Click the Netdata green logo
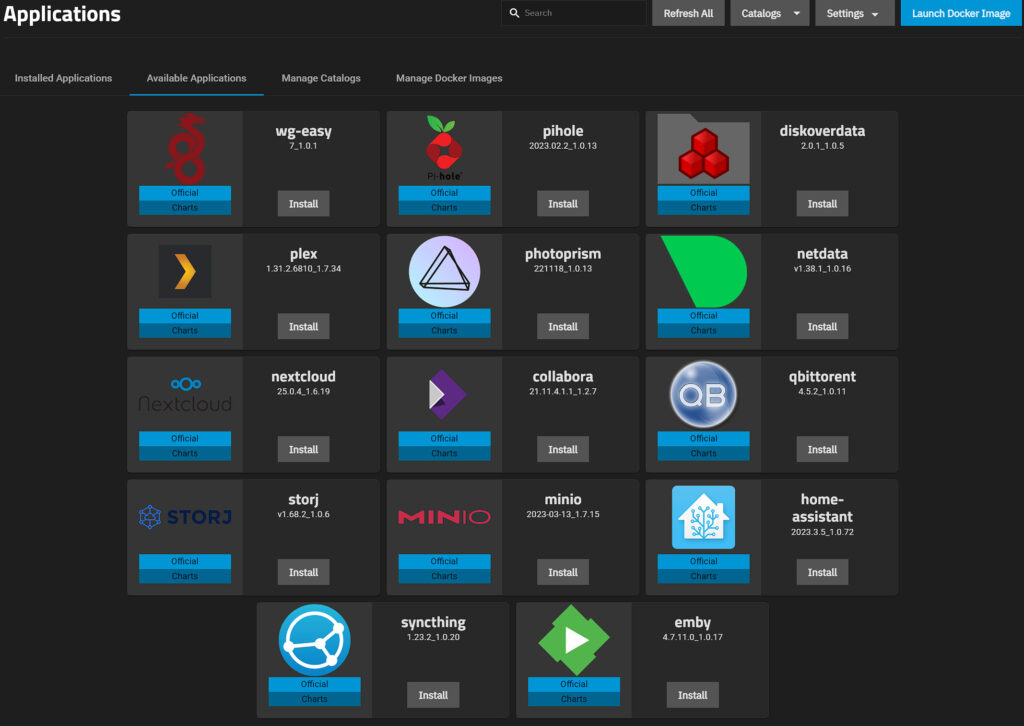The width and height of the screenshot is (1024, 726). tap(703, 272)
